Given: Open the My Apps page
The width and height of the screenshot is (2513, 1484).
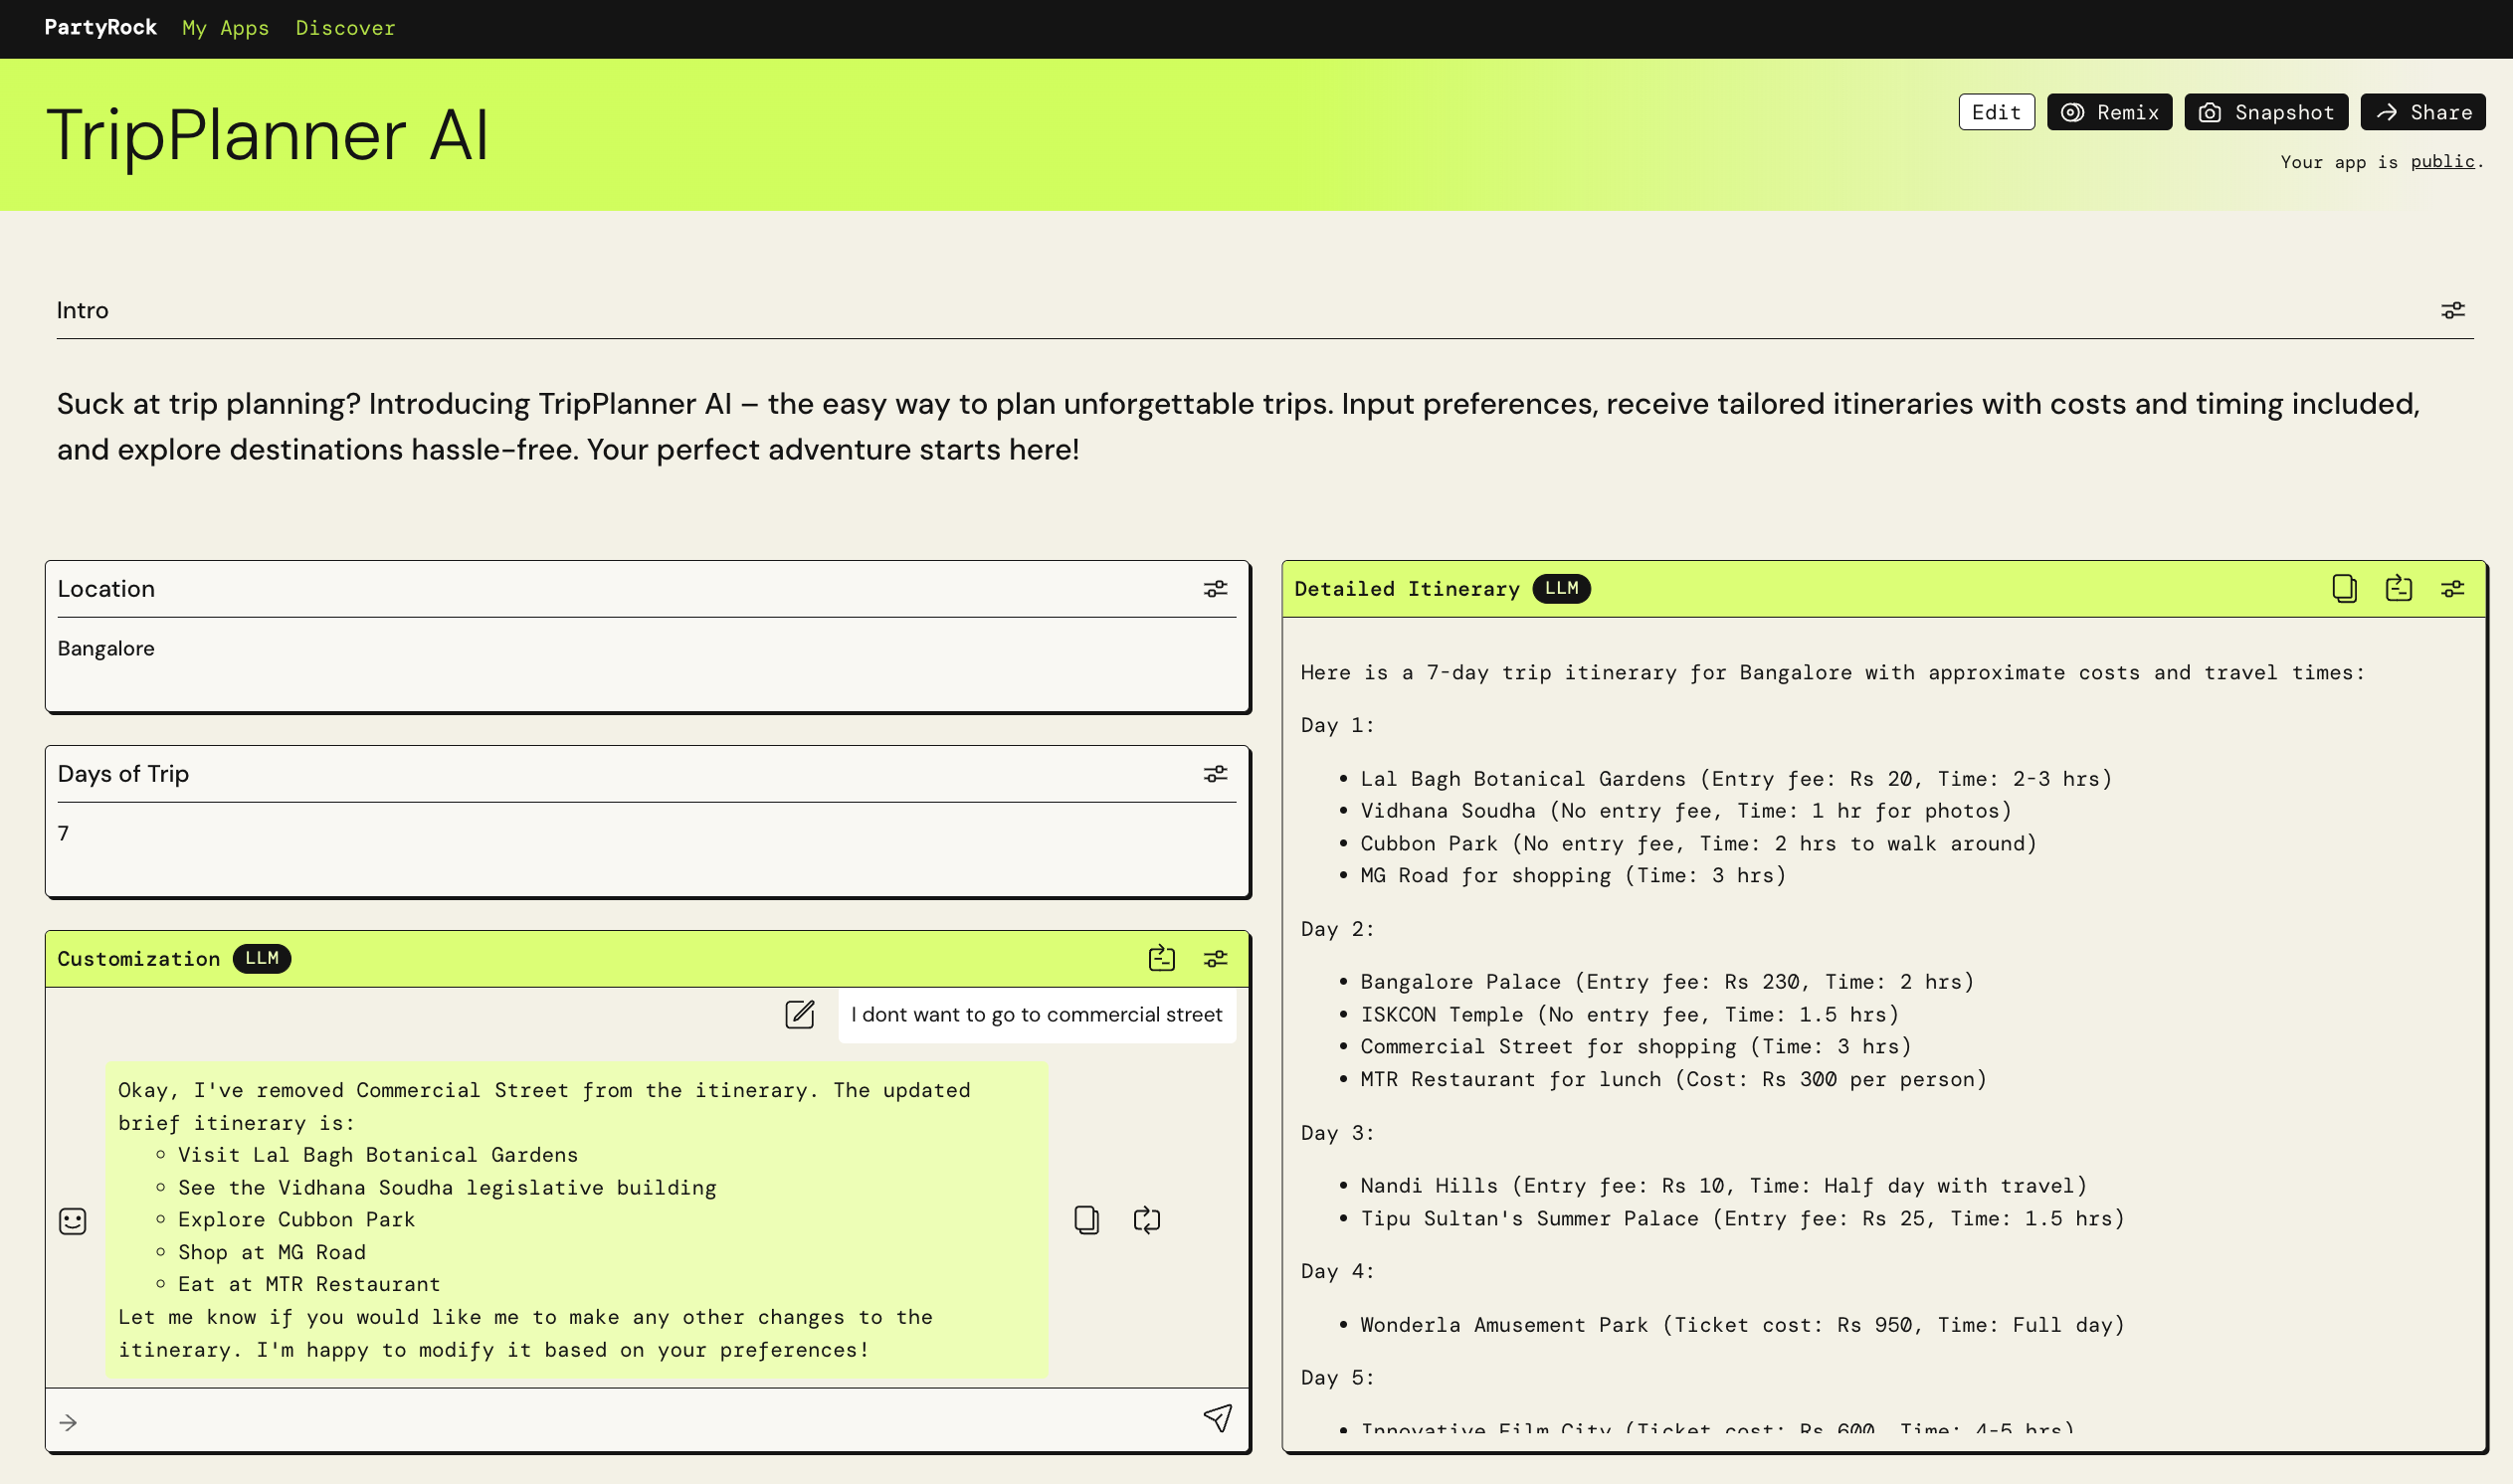Looking at the screenshot, I should point(225,28).
